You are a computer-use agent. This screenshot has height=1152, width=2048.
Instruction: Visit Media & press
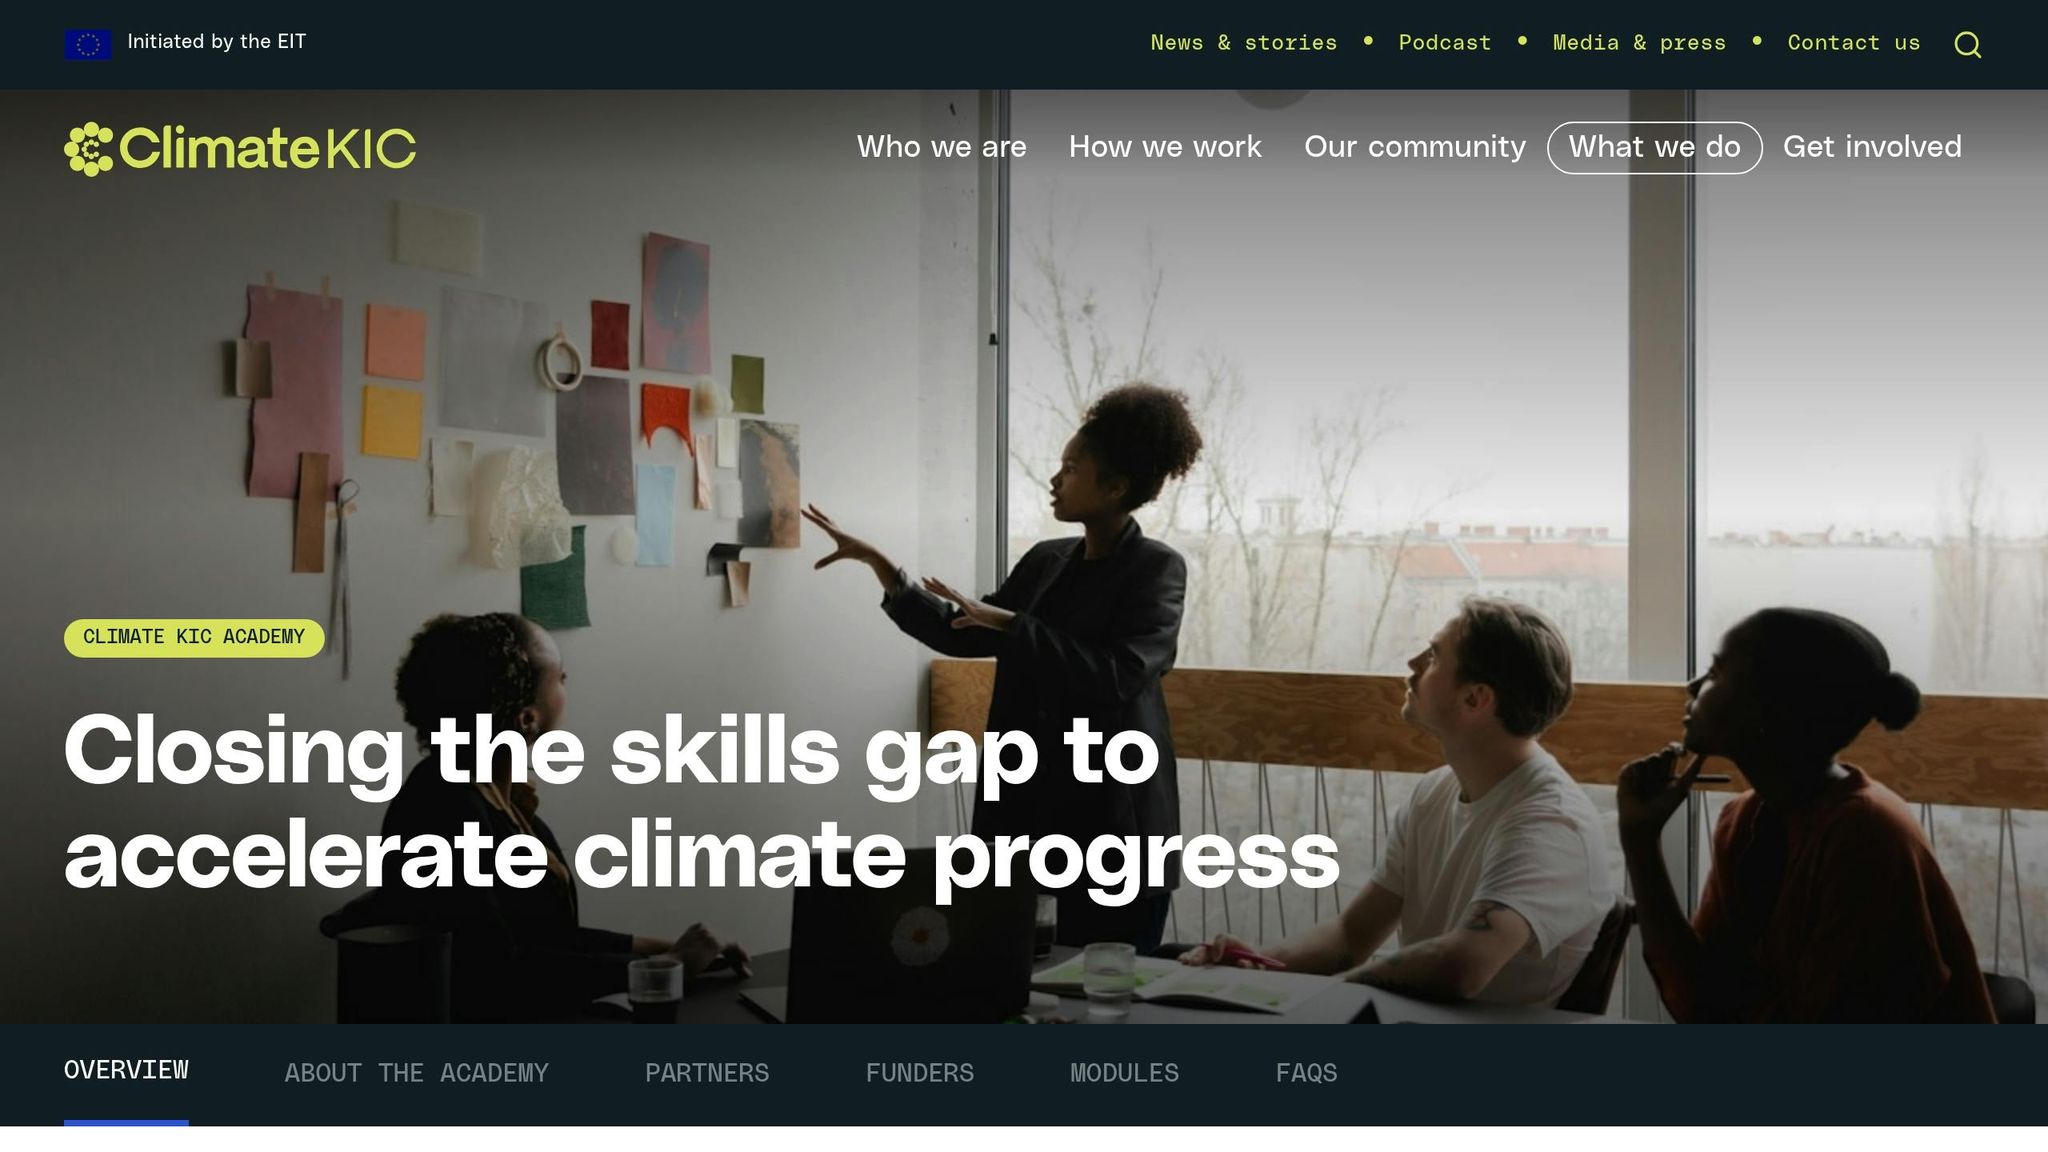click(x=1639, y=42)
